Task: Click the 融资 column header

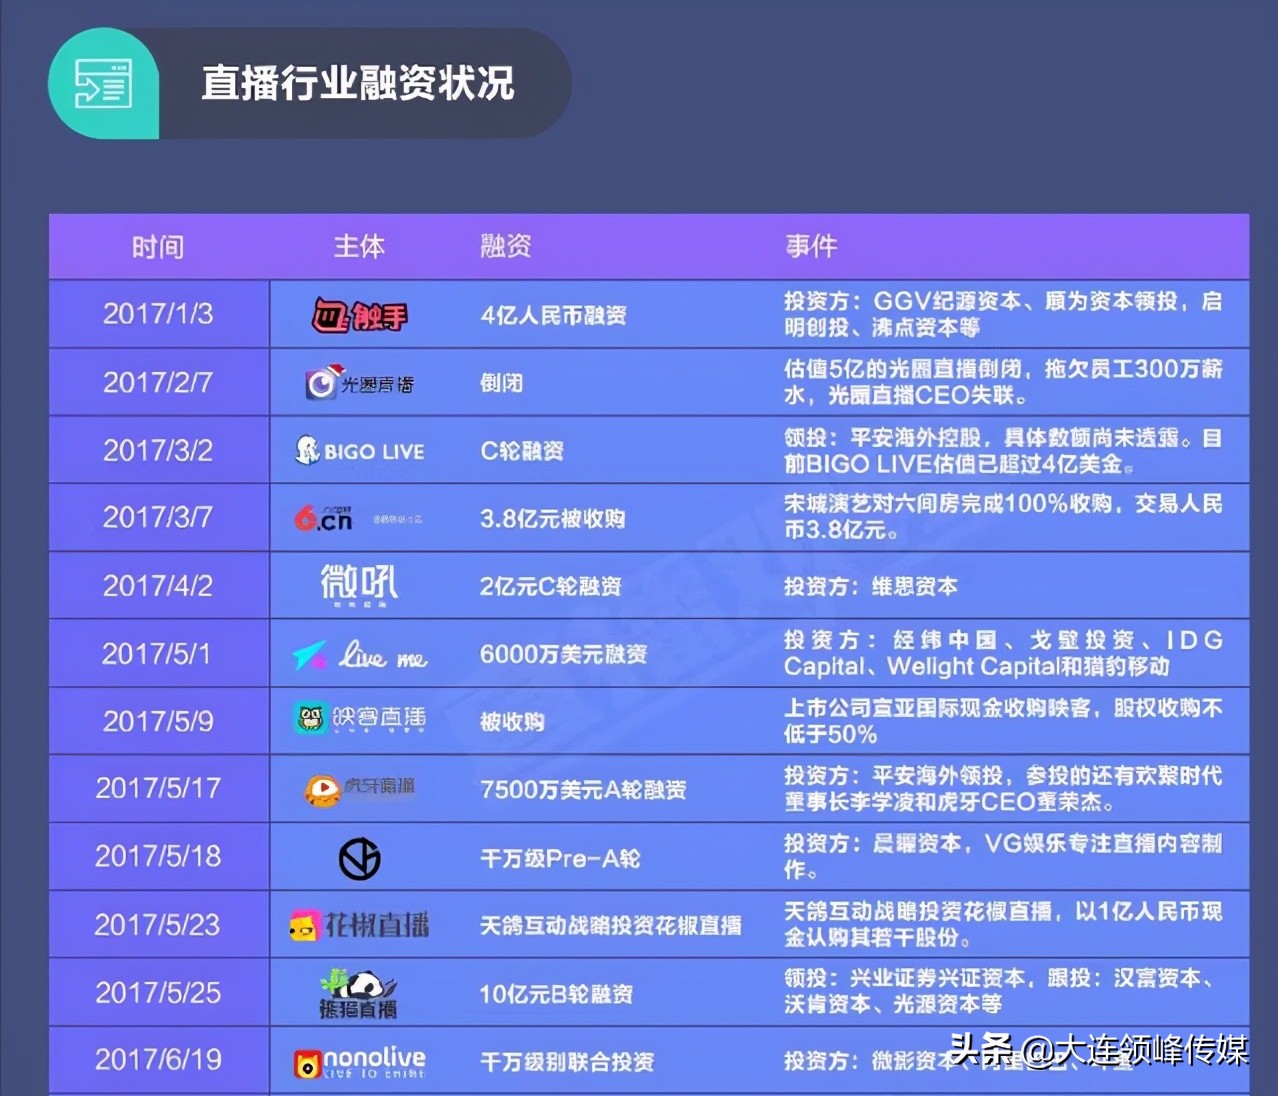Action: click(505, 246)
